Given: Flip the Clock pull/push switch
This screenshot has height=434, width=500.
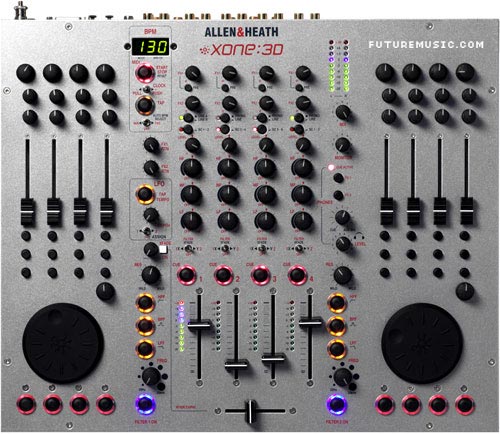Looking at the screenshot, I should pos(146,89).
